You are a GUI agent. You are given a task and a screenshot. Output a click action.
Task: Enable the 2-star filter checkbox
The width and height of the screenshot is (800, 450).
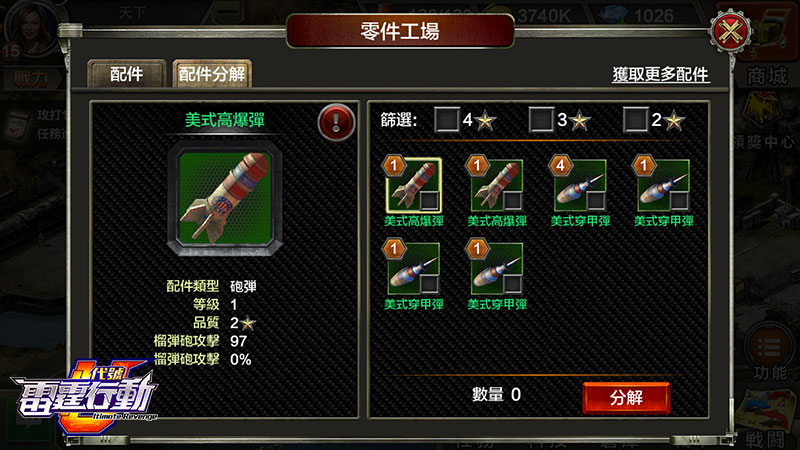point(636,120)
